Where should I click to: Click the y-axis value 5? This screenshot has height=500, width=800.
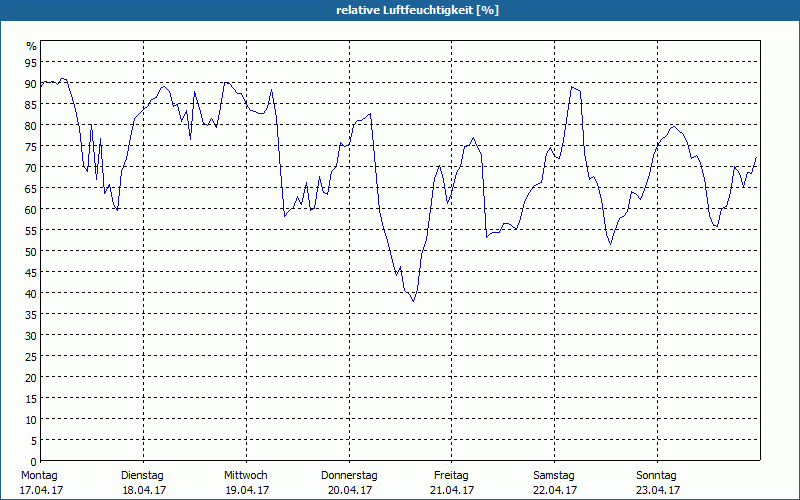[x=34, y=441]
